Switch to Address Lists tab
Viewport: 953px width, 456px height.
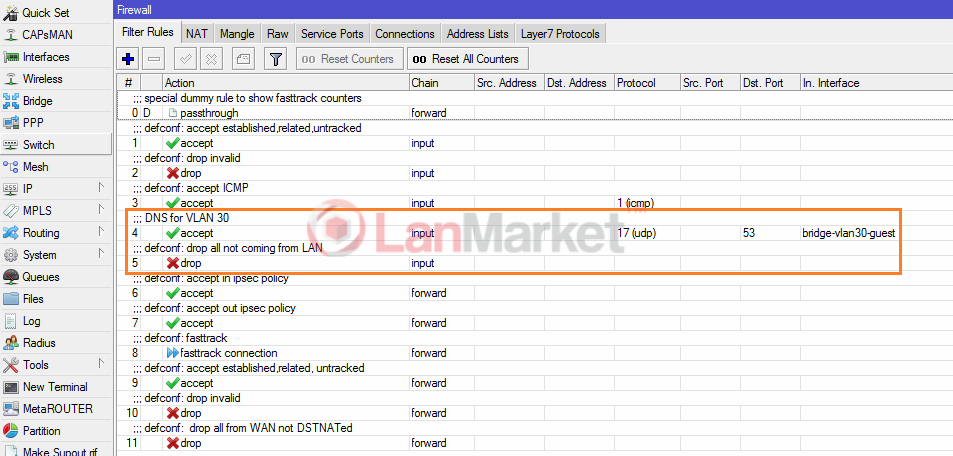click(x=478, y=34)
